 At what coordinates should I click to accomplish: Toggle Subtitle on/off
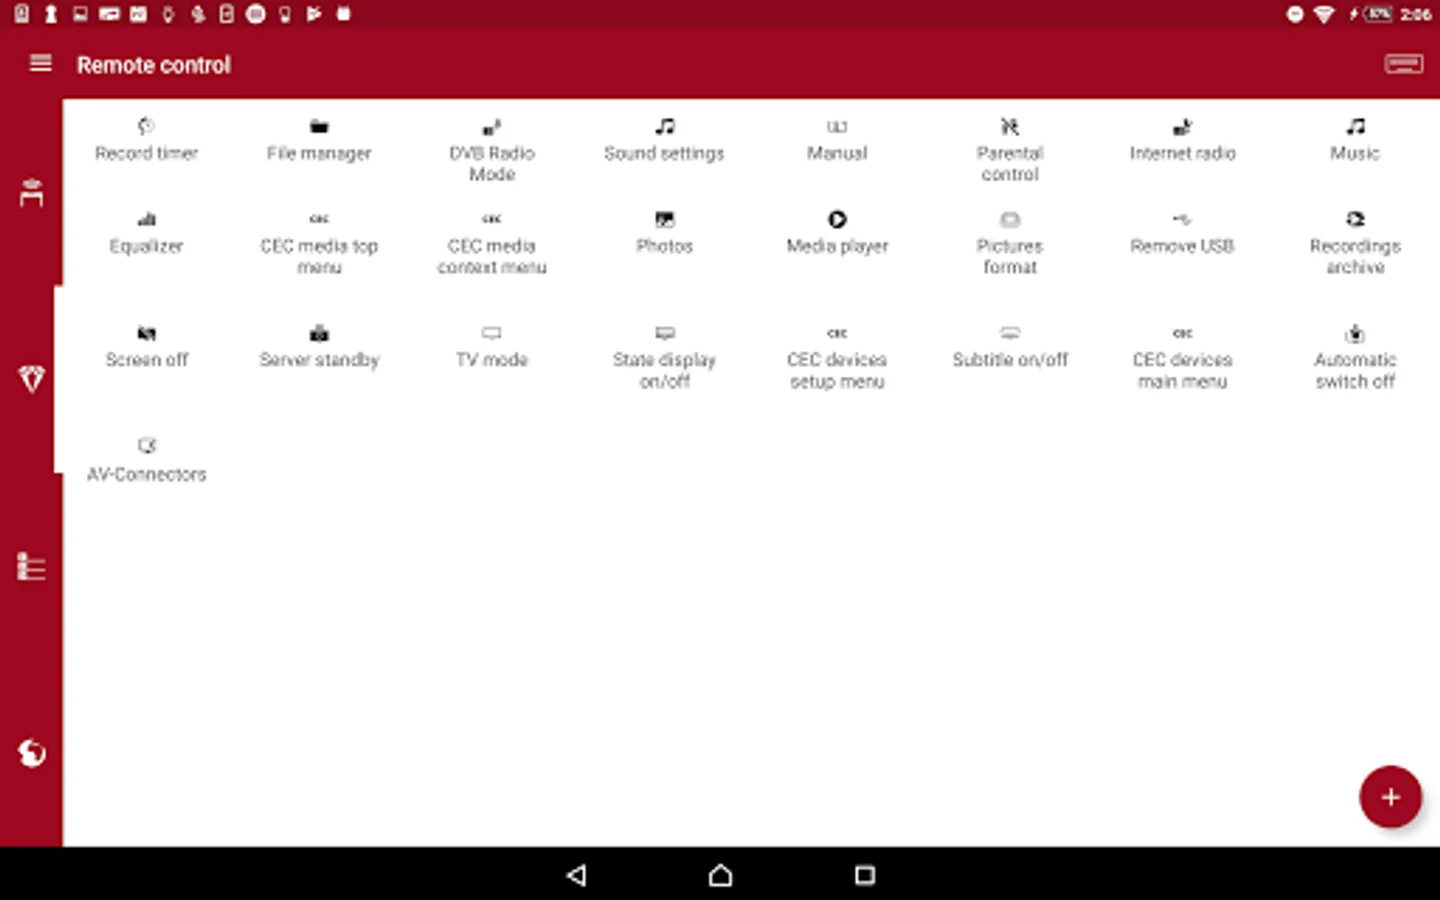[x=1010, y=347]
